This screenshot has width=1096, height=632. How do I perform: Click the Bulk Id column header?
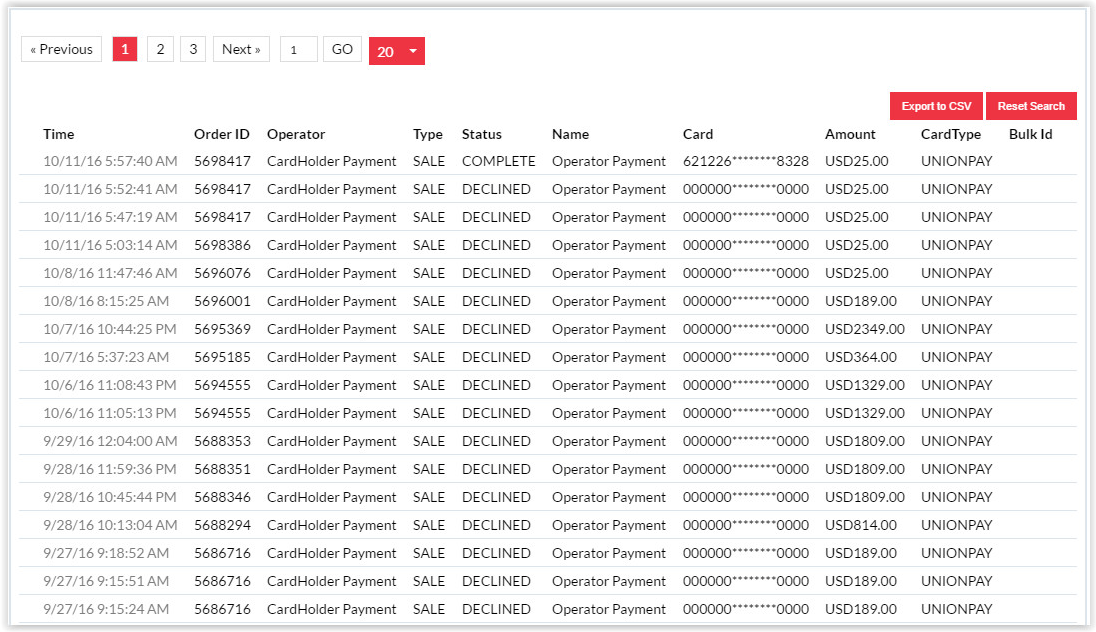point(1030,134)
